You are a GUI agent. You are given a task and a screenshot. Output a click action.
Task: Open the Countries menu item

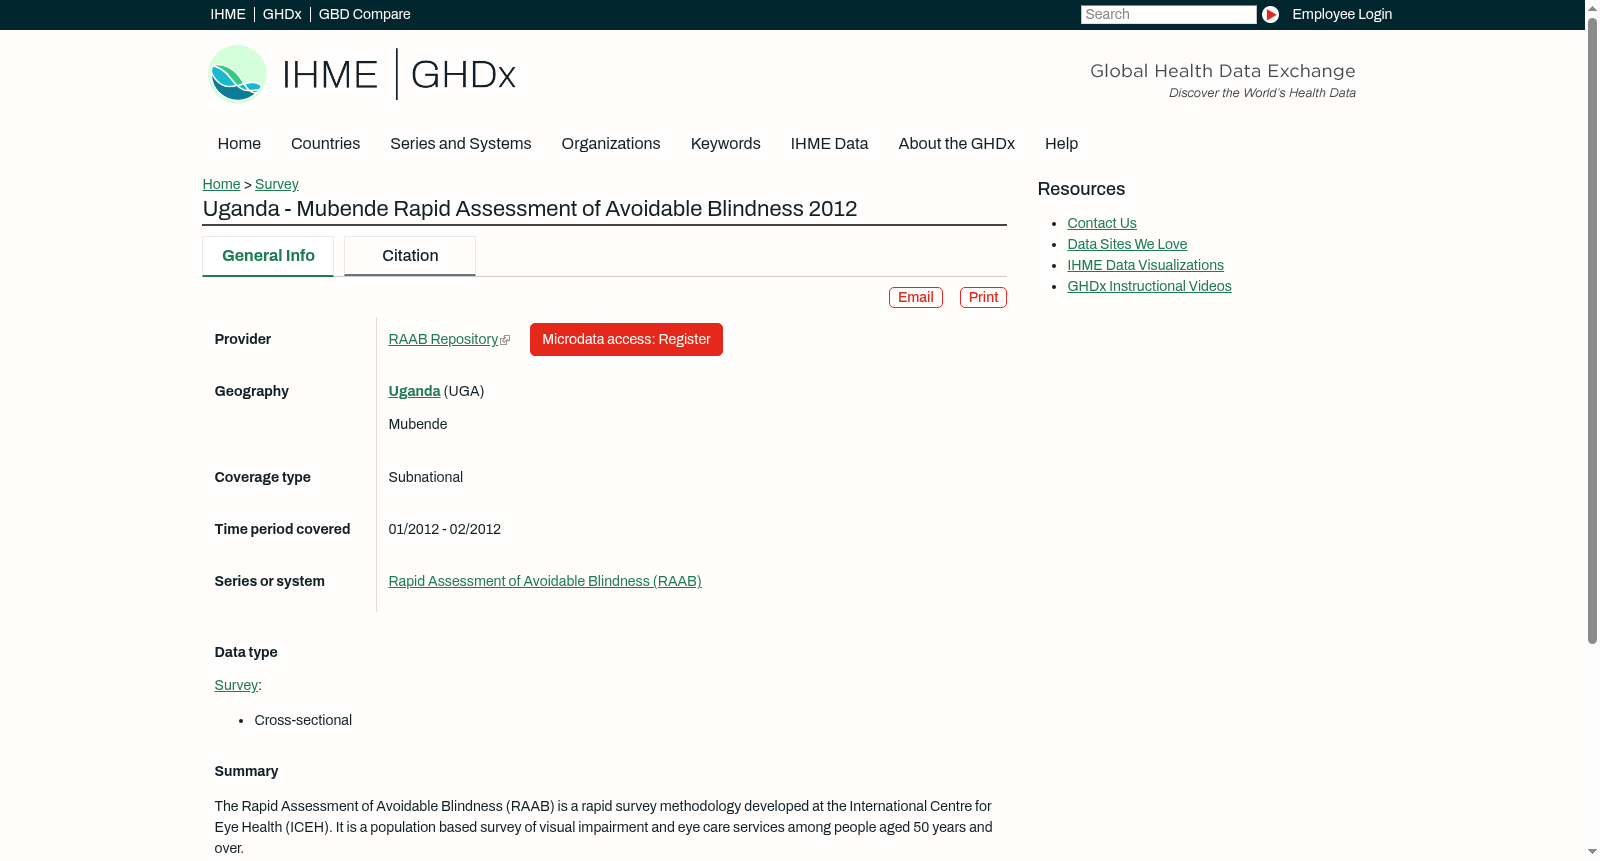click(x=325, y=144)
